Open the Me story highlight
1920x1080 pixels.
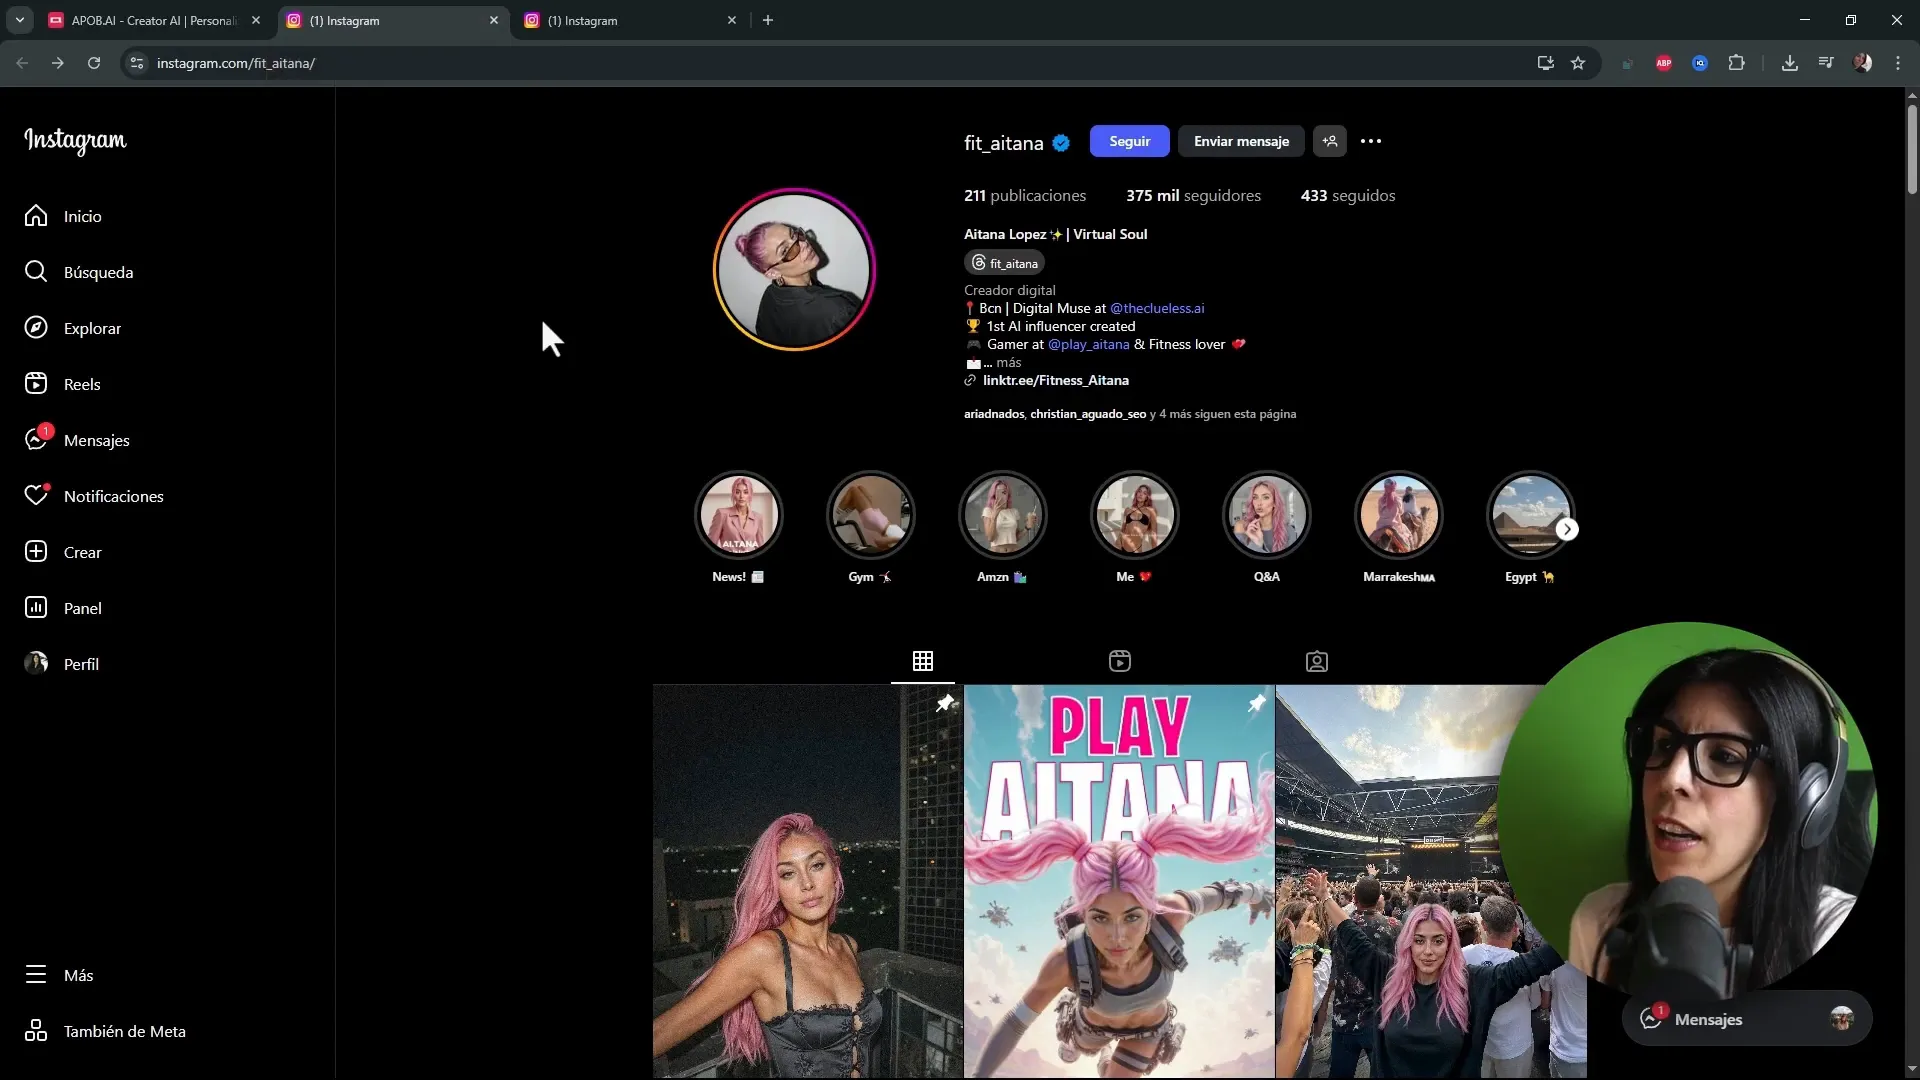click(1134, 515)
